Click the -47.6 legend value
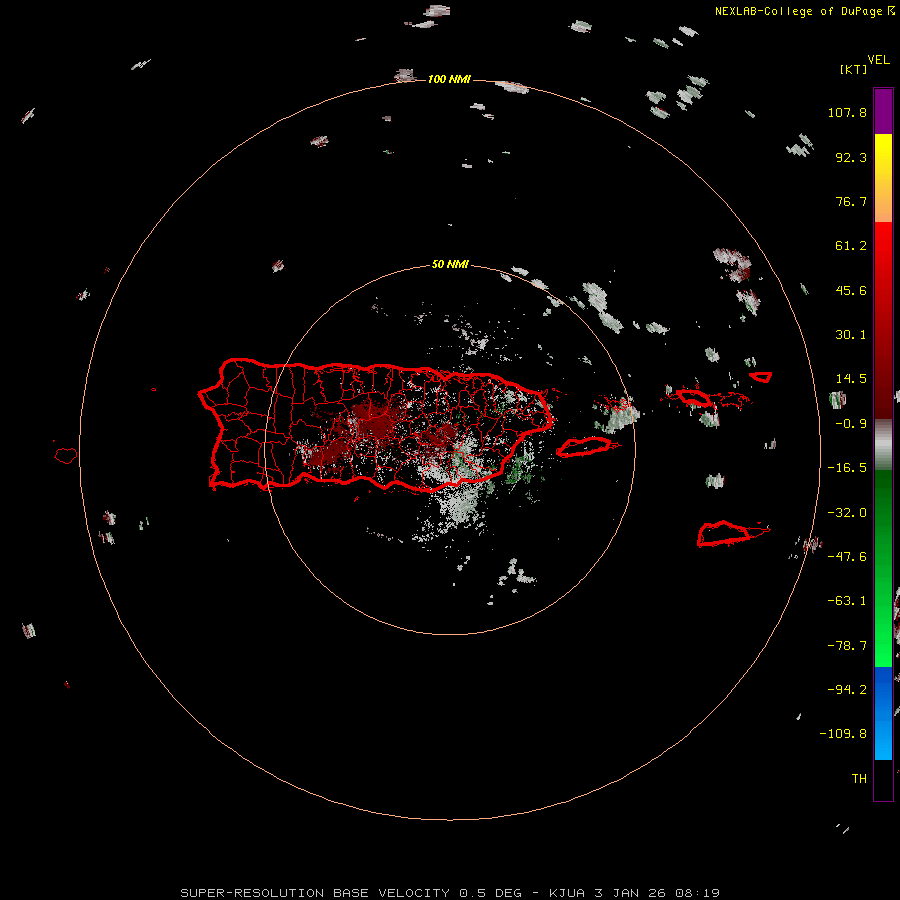Screen dimensions: 900x900 coord(847,557)
